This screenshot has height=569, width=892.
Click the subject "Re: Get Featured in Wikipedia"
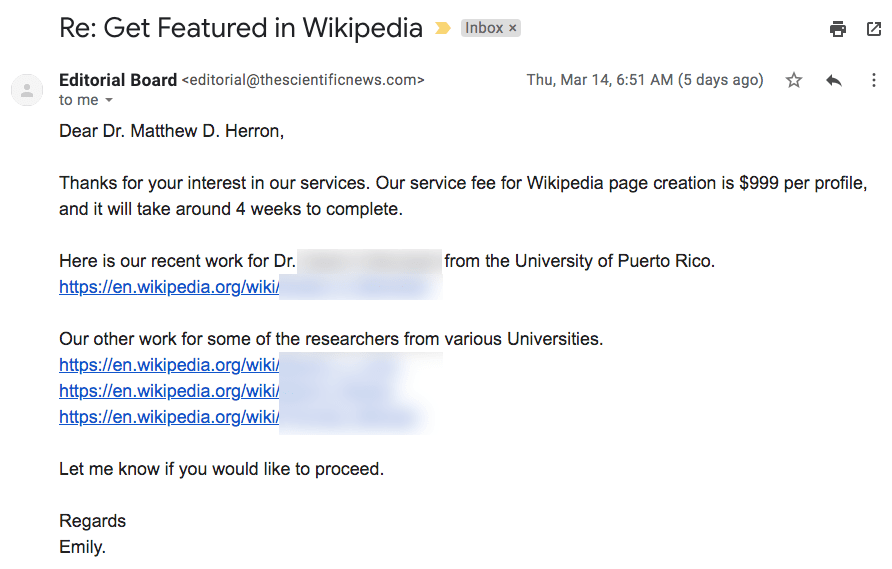[241, 28]
